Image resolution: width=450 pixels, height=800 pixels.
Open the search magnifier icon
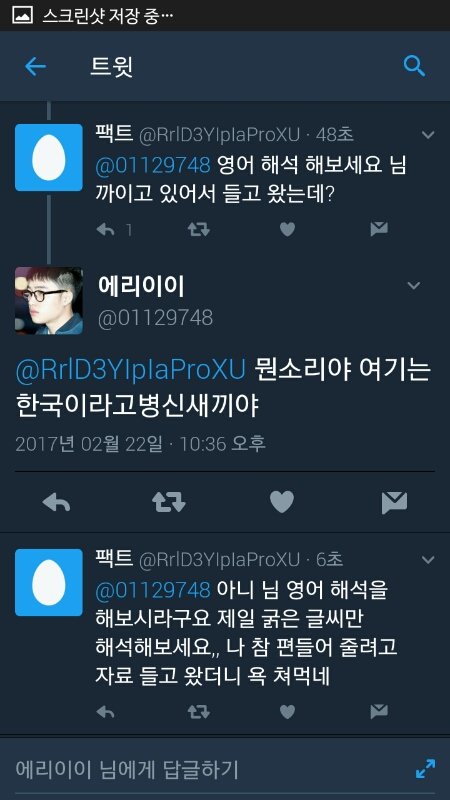click(x=414, y=66)
